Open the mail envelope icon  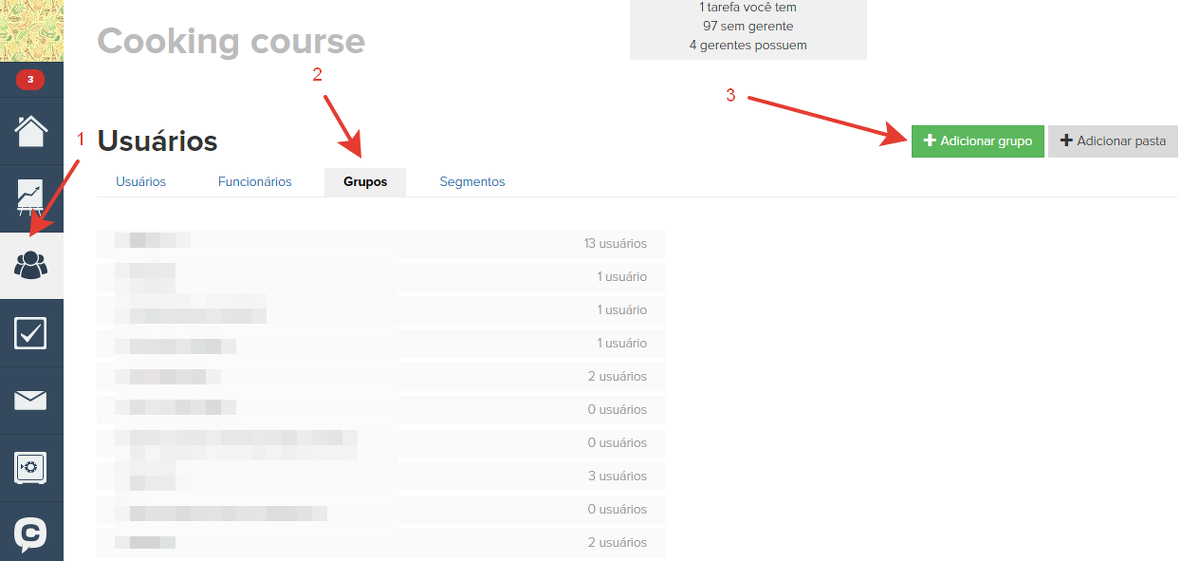point(31,401)
